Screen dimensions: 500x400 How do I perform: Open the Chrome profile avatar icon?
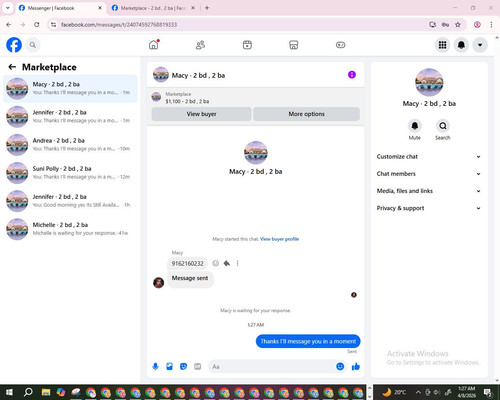point(477,25)
